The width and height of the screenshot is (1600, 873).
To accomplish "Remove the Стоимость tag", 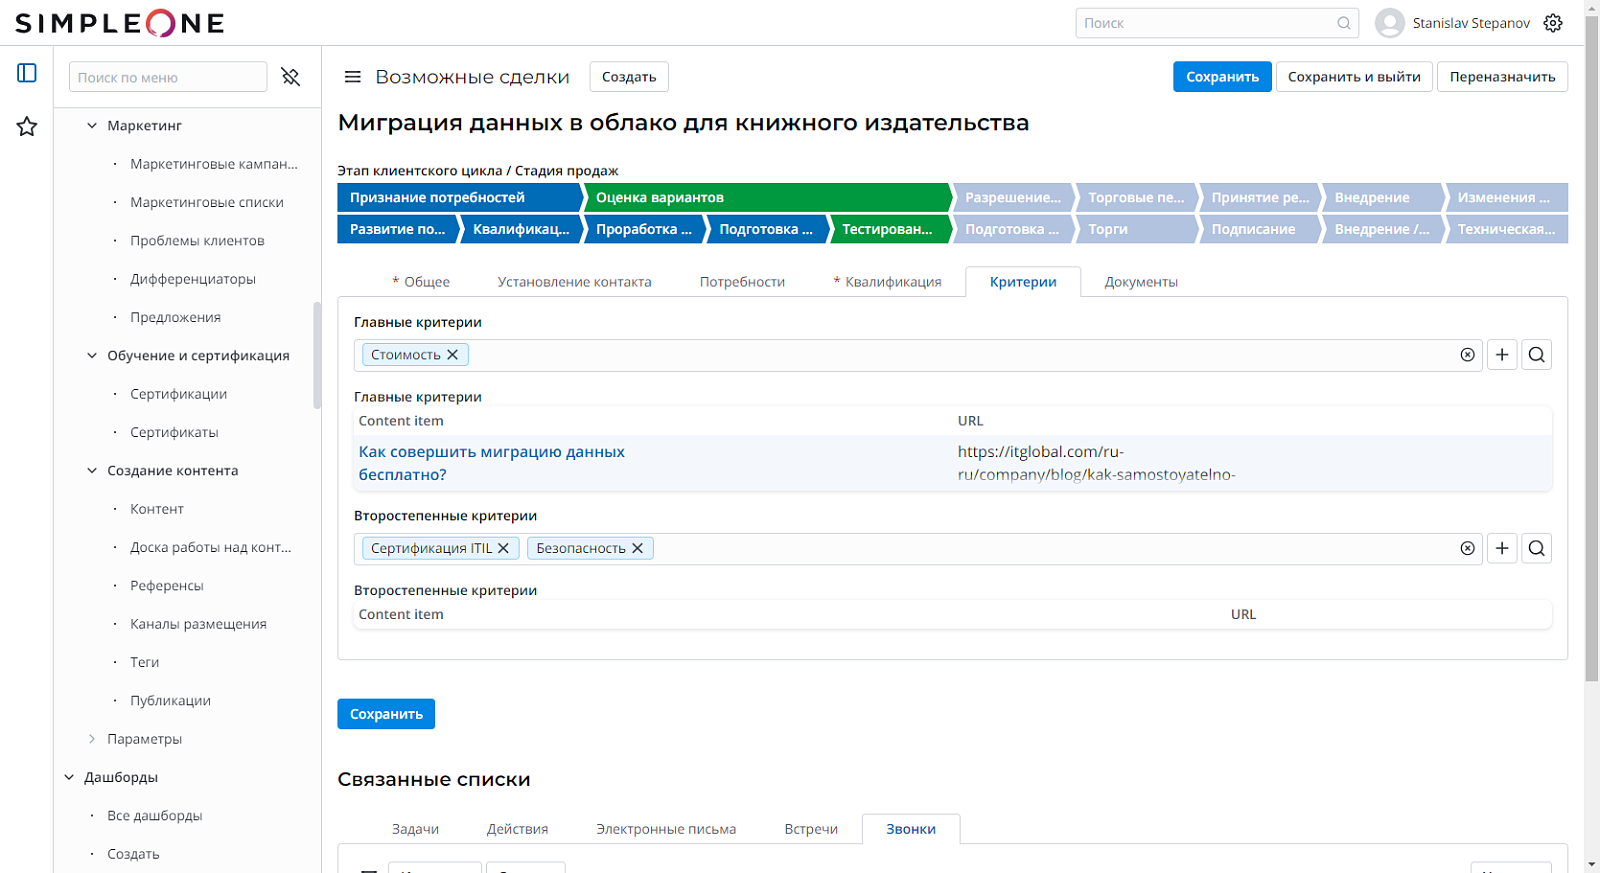I will (452, 355).
